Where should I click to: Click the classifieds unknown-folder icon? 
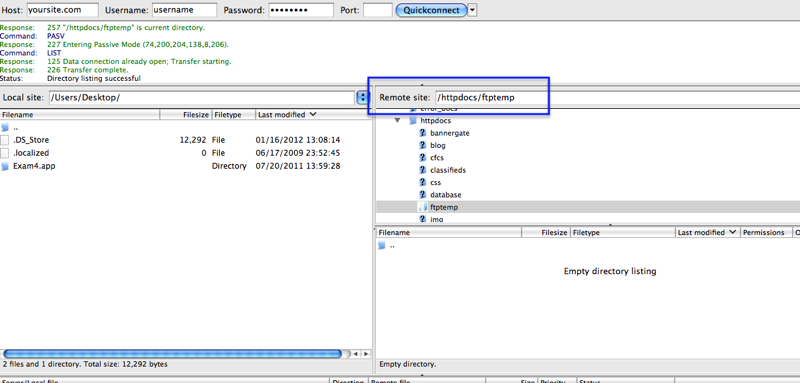point(422,170)
